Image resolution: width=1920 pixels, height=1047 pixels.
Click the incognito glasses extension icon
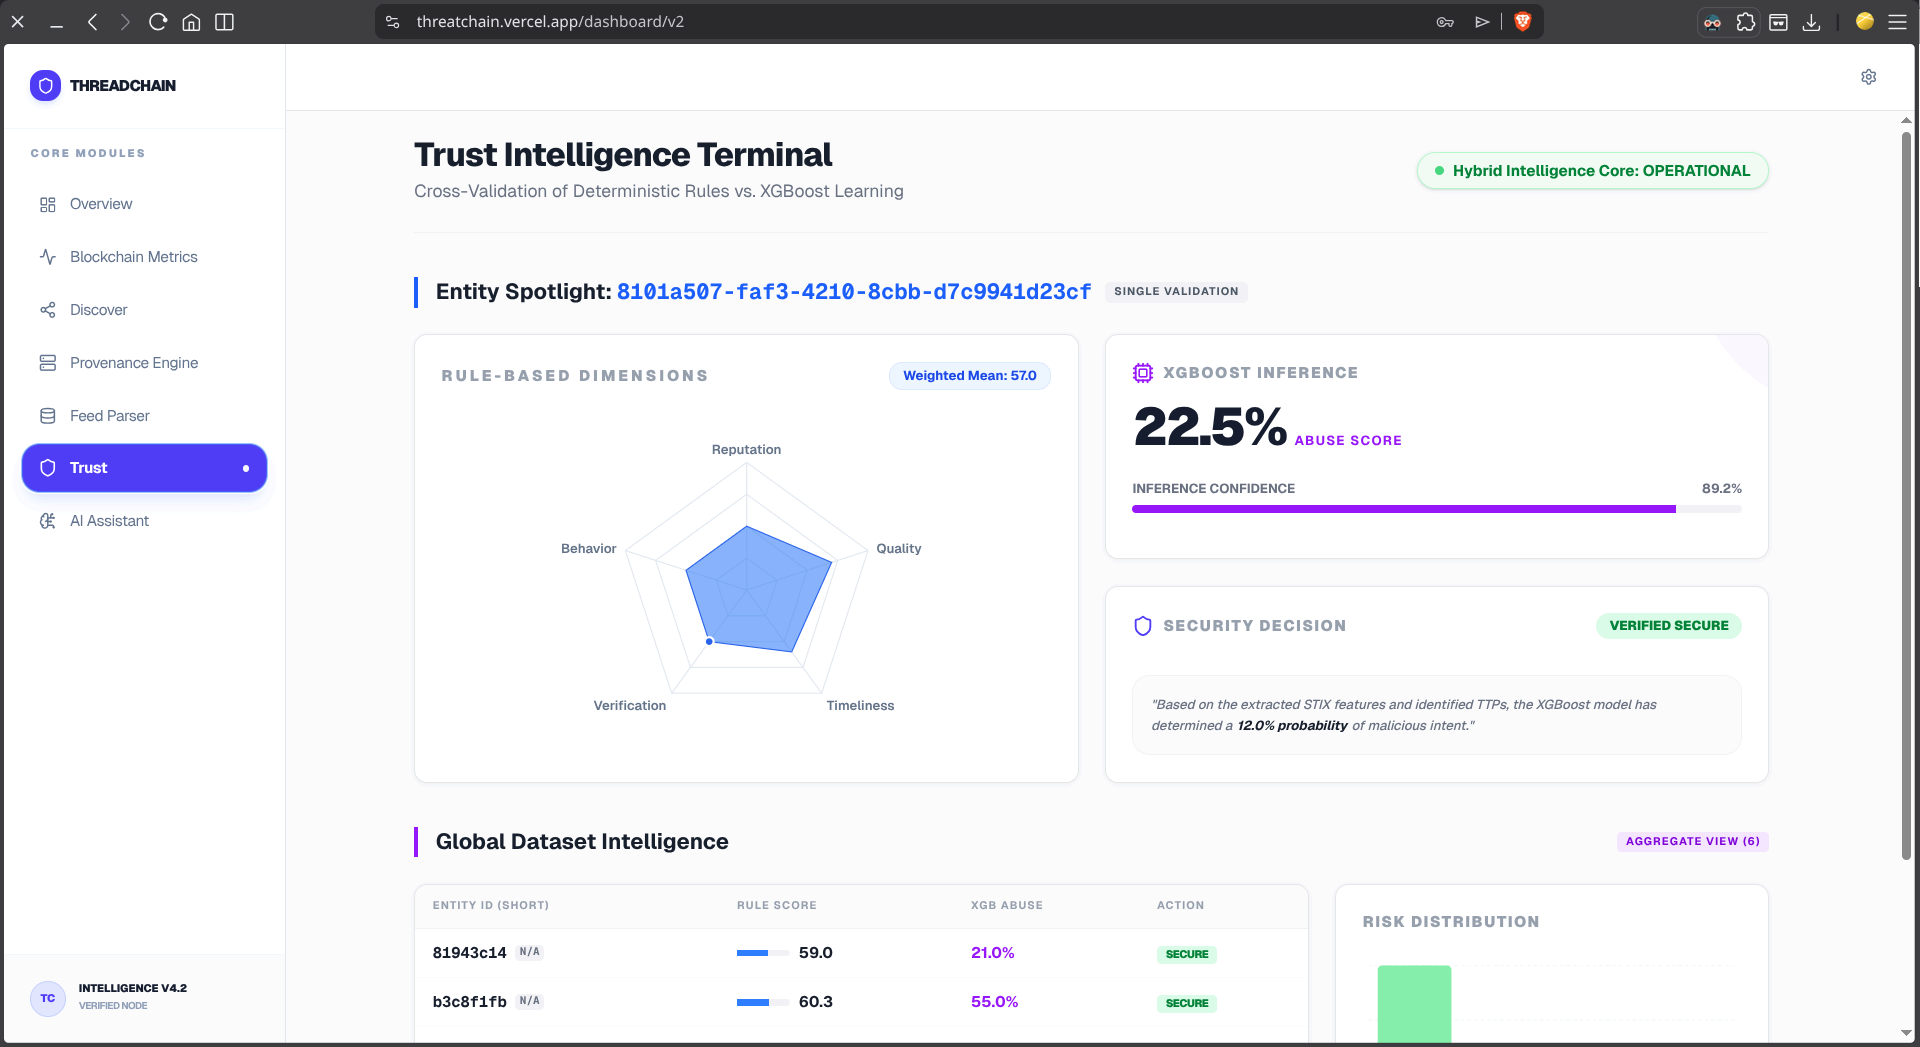point(1713,22)
